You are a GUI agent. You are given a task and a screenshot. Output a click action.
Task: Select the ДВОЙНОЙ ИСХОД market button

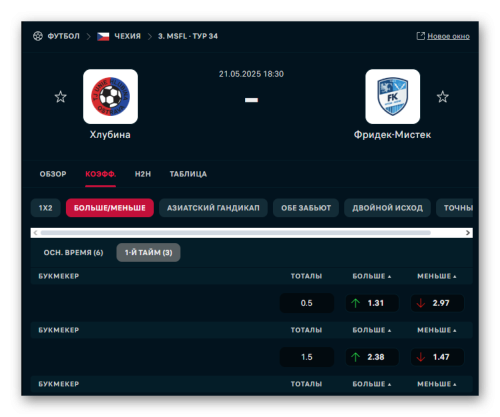click(x=387, y=208)
